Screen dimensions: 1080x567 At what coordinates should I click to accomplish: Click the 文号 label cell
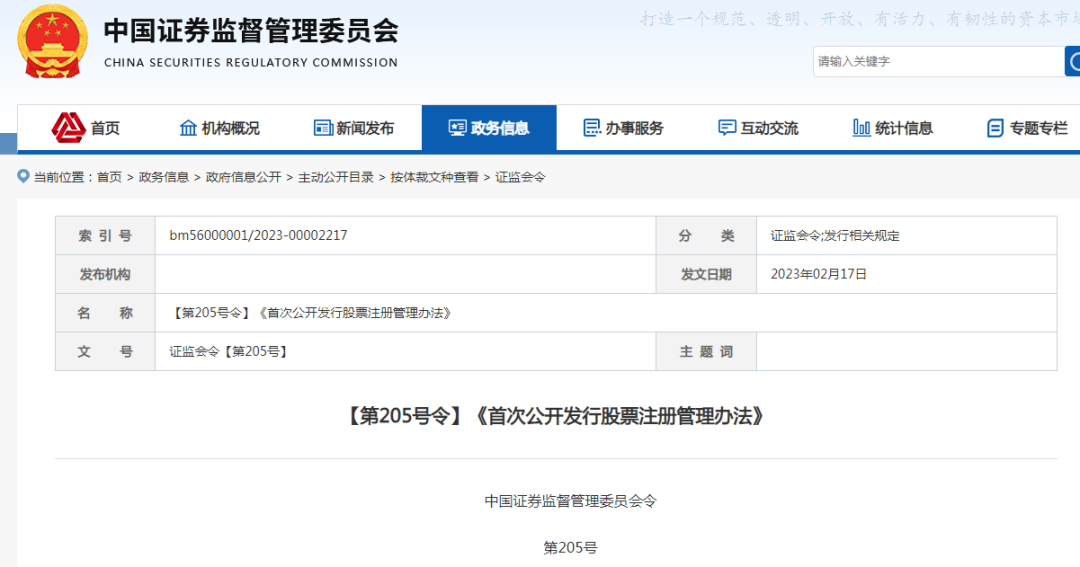pyautogui.click(x=105, y=351)
